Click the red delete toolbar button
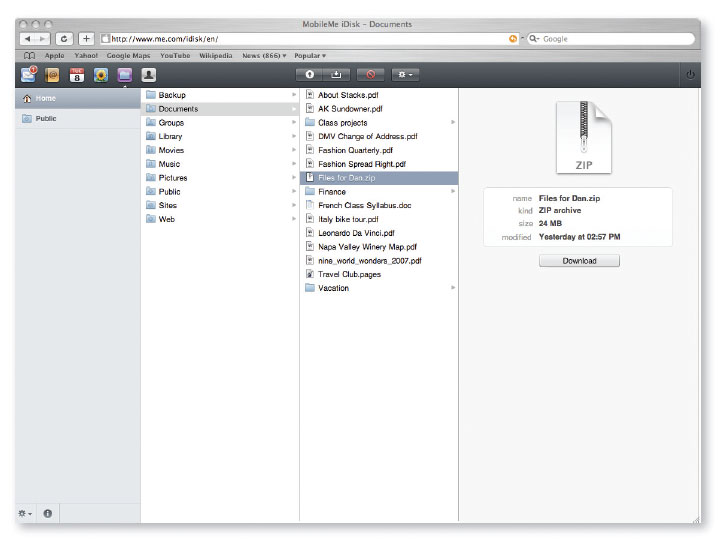Image resolution: width=722 pixels, height=544 pixels. pos(371,75)
